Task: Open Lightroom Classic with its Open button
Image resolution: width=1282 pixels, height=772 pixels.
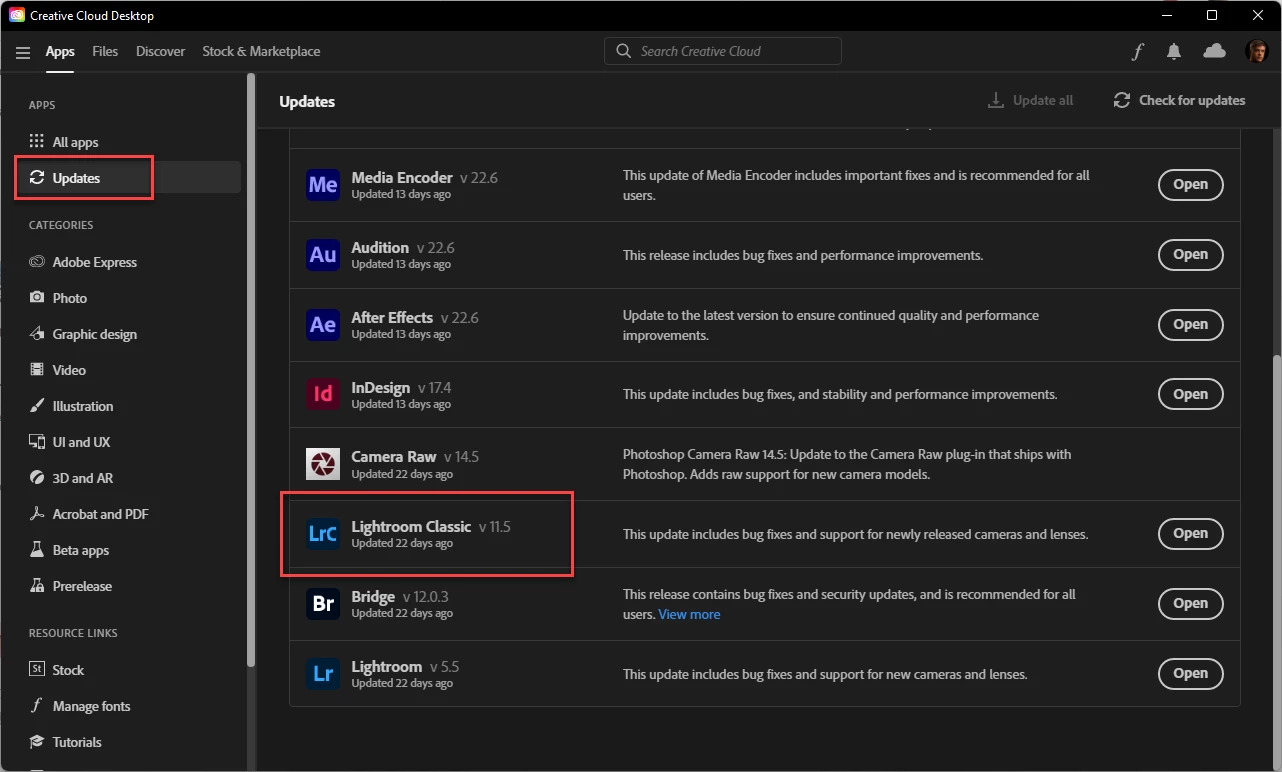Action: click(x=1190, y=534)
